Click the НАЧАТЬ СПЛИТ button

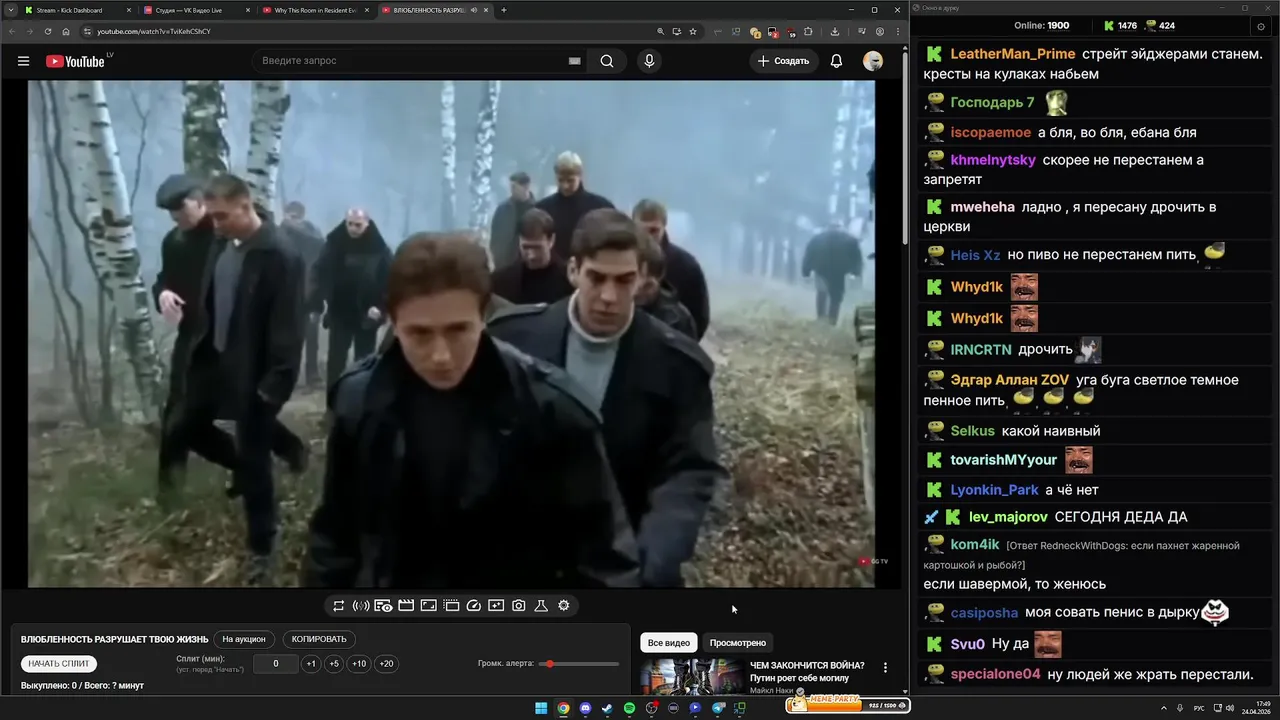point(59,664)
